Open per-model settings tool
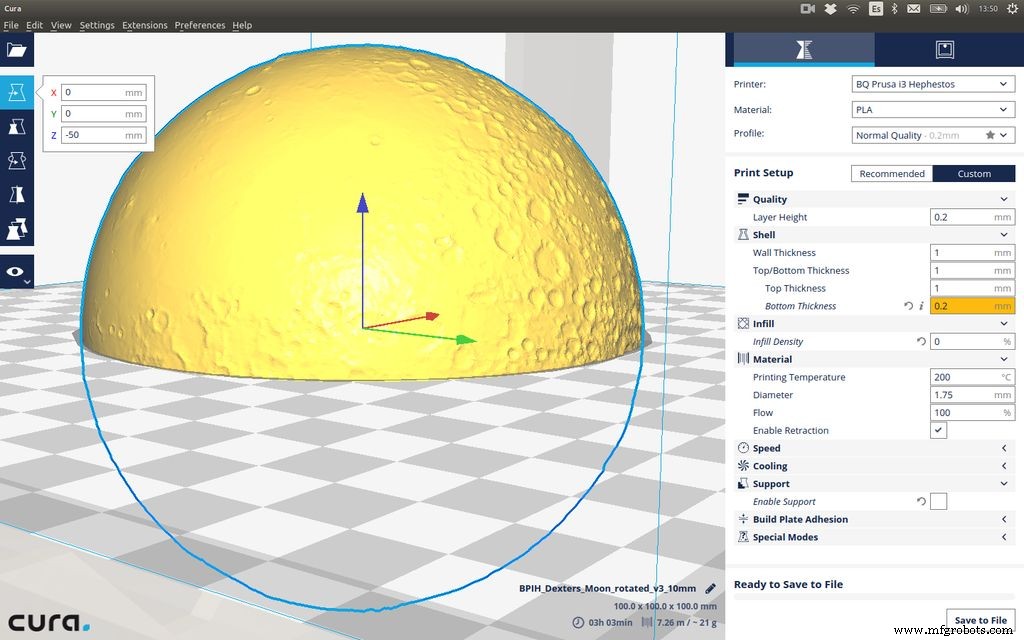1024x640 pixels. pos(15,228)
